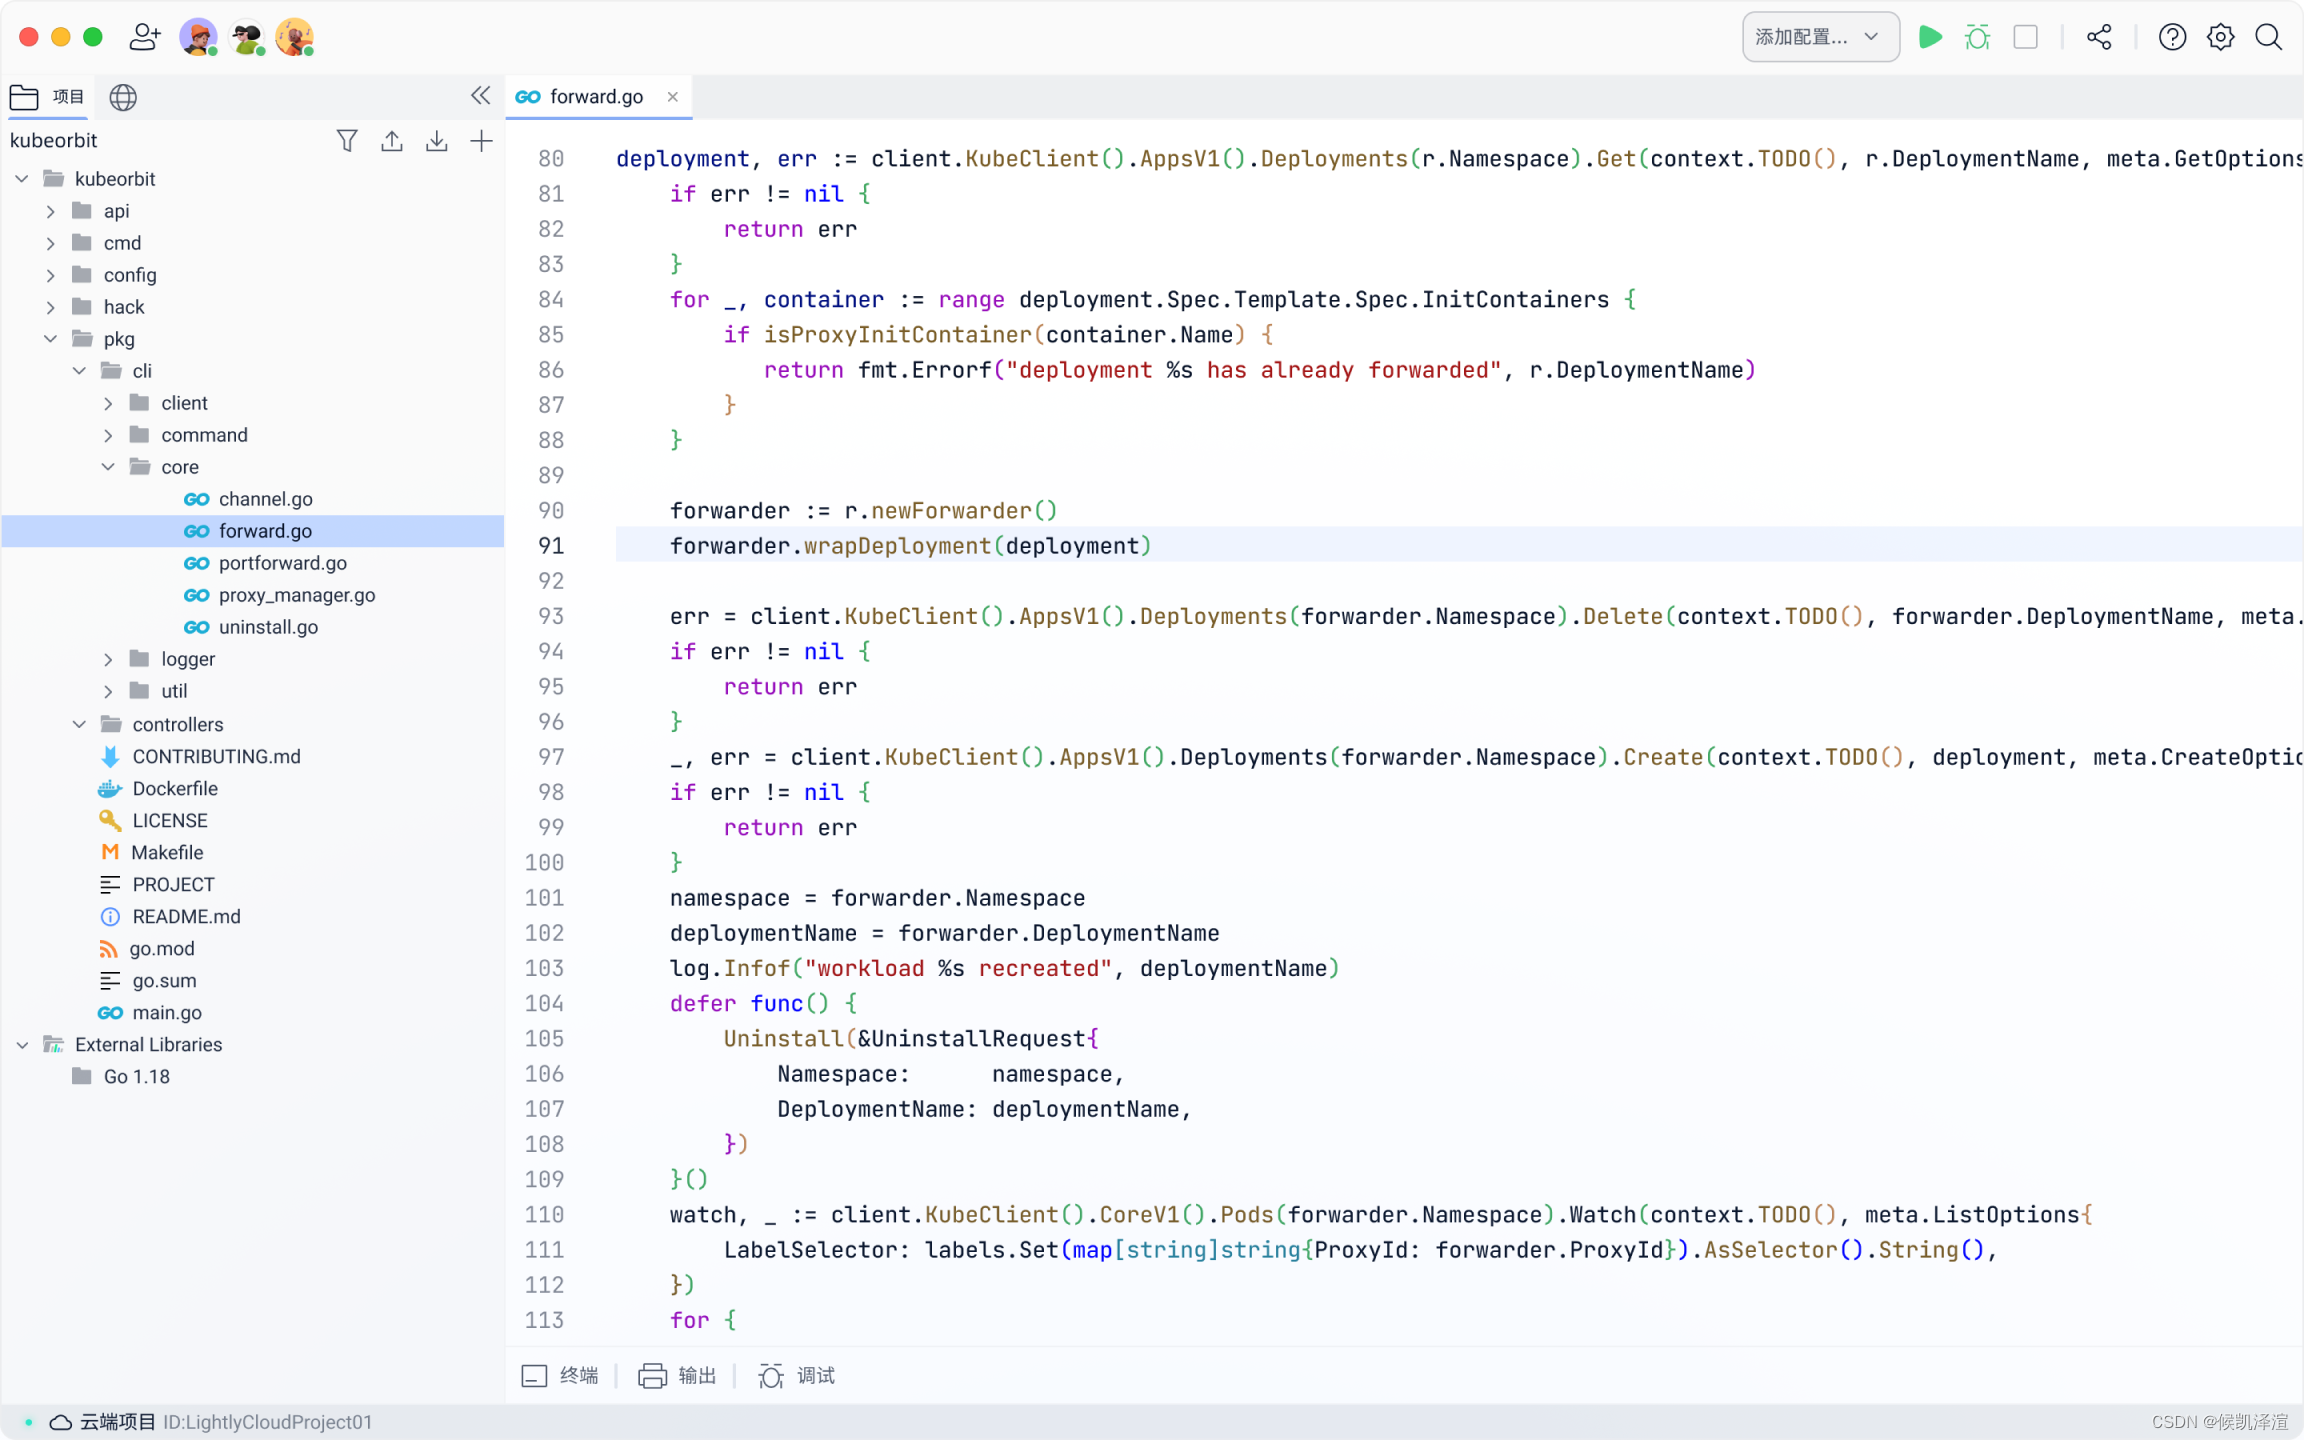Image resolution: width=2304 pixels, height=1440 pixels.
Task: Open the settings gear icon
Action: [2220, 37]
